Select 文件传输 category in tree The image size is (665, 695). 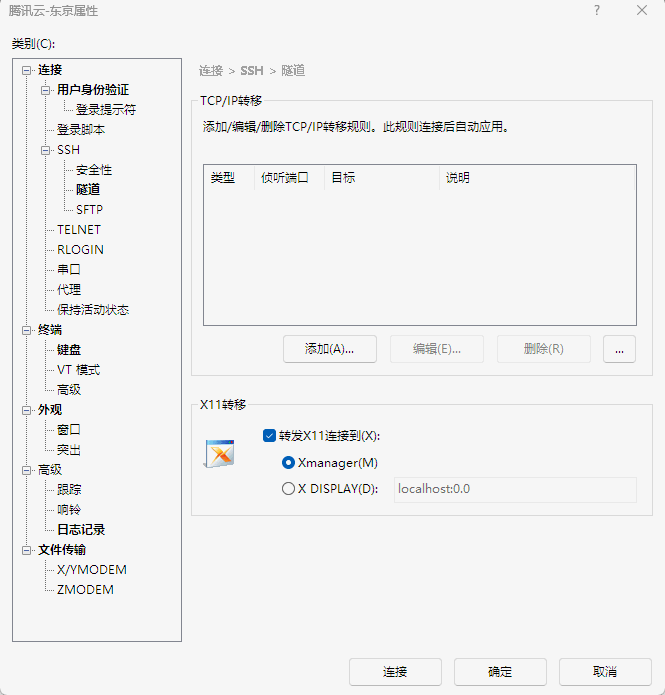[62, 550]
